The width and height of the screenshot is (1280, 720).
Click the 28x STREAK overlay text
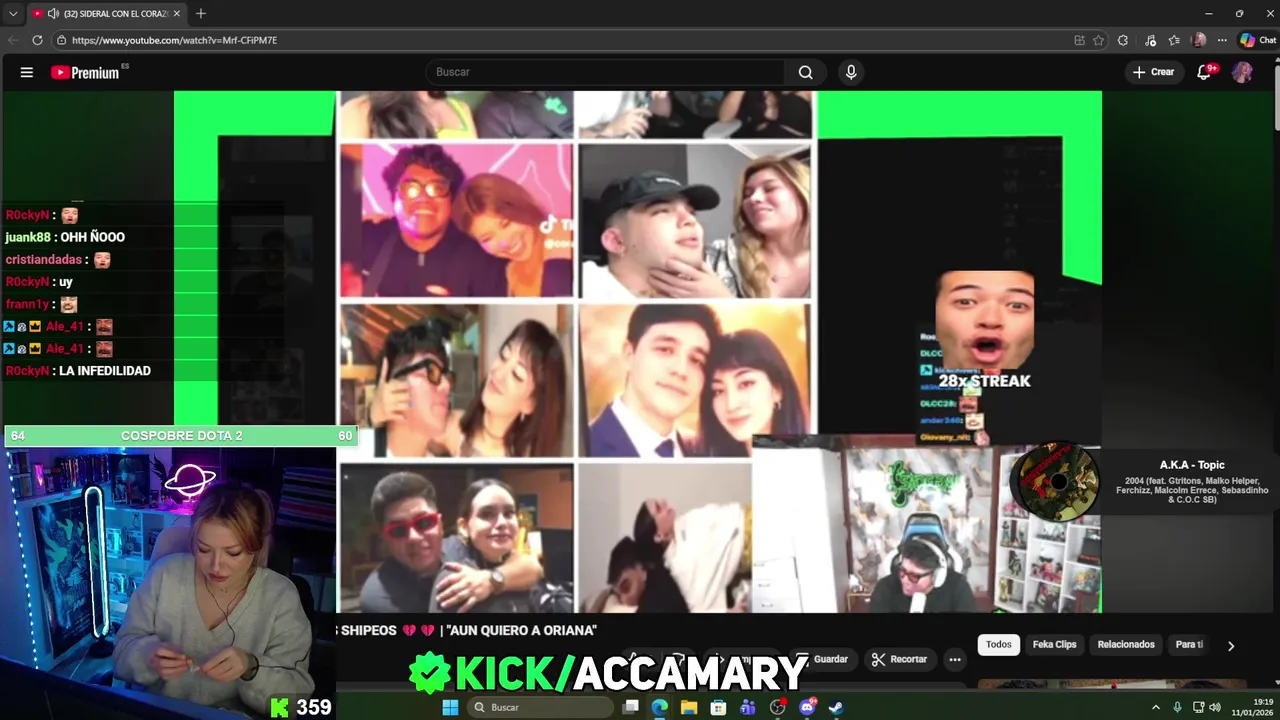tap(984, 381)
